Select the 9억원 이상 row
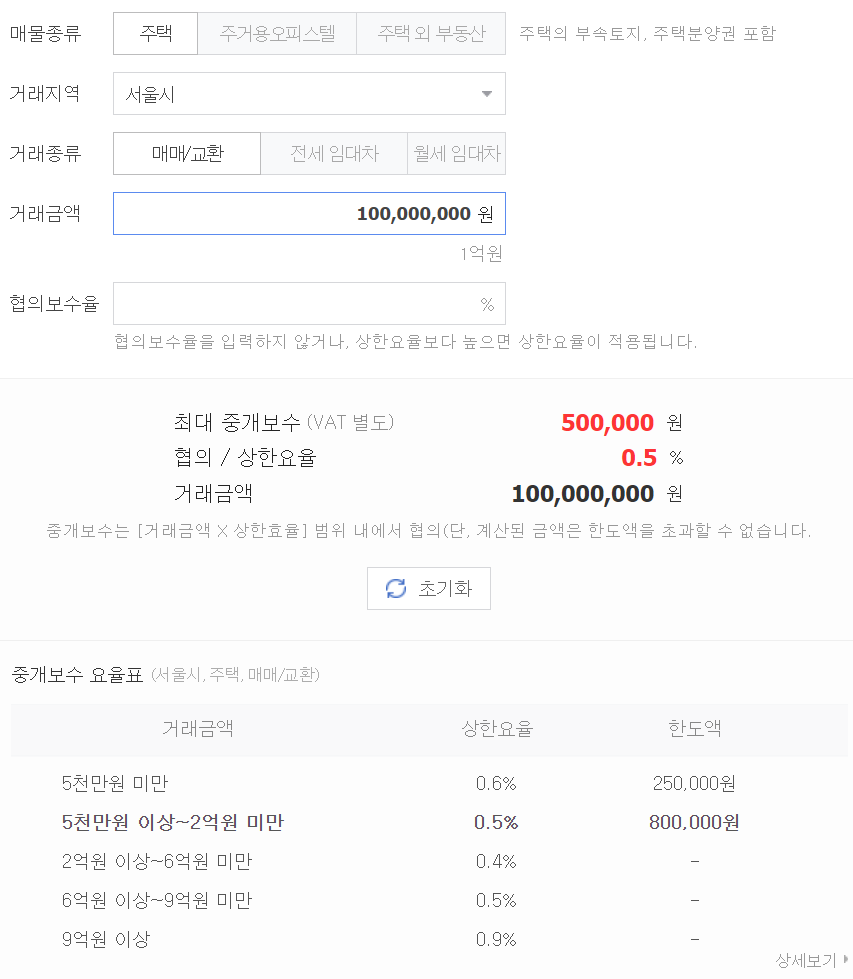This screenshot has height=979, width=853. coord(429,939)
